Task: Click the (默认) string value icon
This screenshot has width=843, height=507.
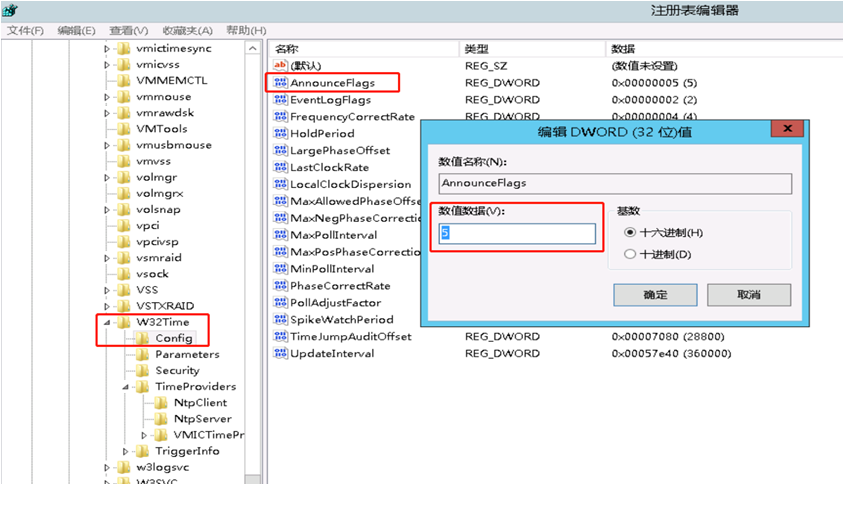Action: pos(280,66)
